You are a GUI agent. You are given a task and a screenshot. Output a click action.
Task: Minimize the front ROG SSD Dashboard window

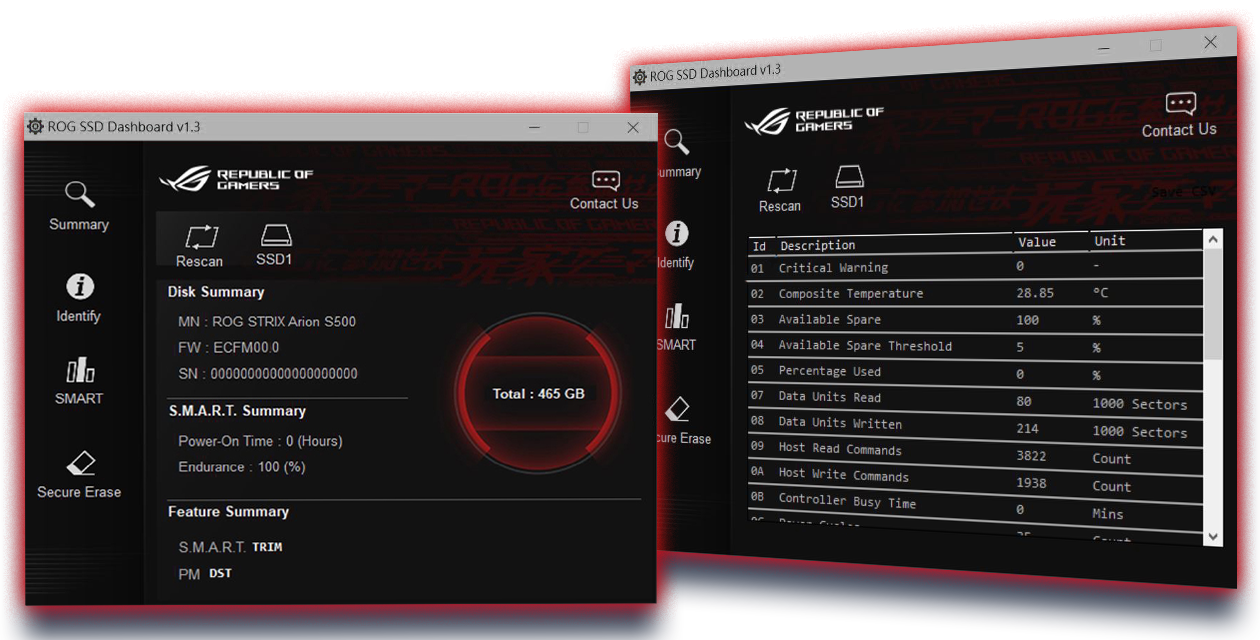tap(535, 127)
